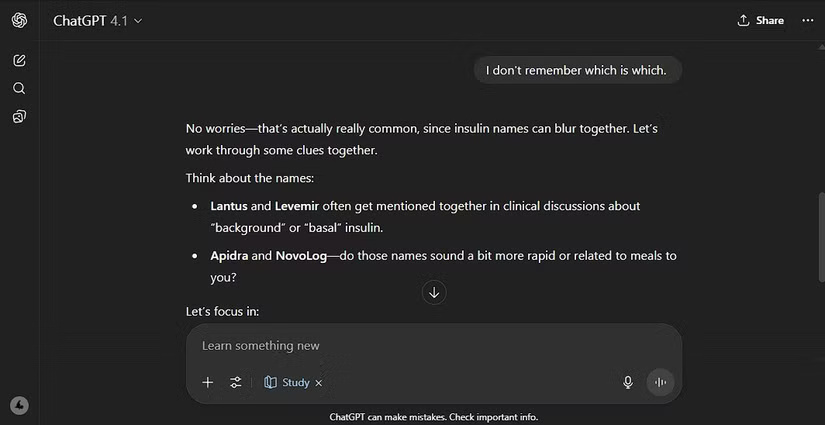This screenshot has height=425, width=825.
Task: Open the library icon in the sidebar
Action: pos(19,117)
